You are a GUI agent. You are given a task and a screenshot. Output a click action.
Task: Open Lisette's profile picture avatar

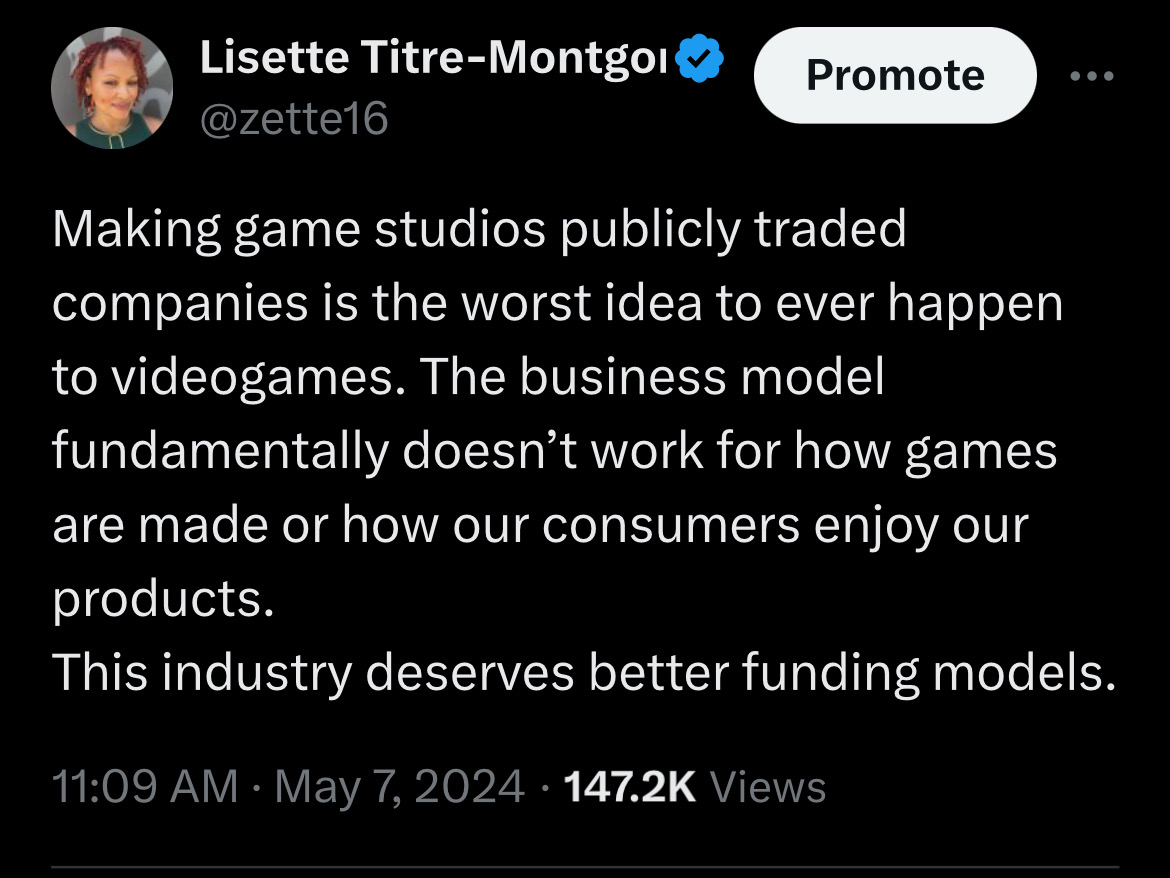(112, 88)
